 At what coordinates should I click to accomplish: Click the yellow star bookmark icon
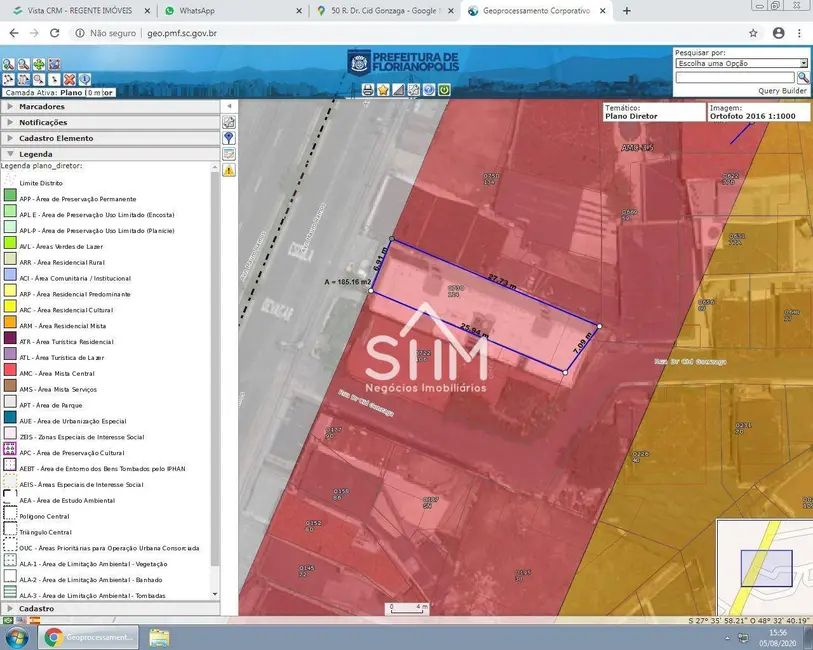383,90
